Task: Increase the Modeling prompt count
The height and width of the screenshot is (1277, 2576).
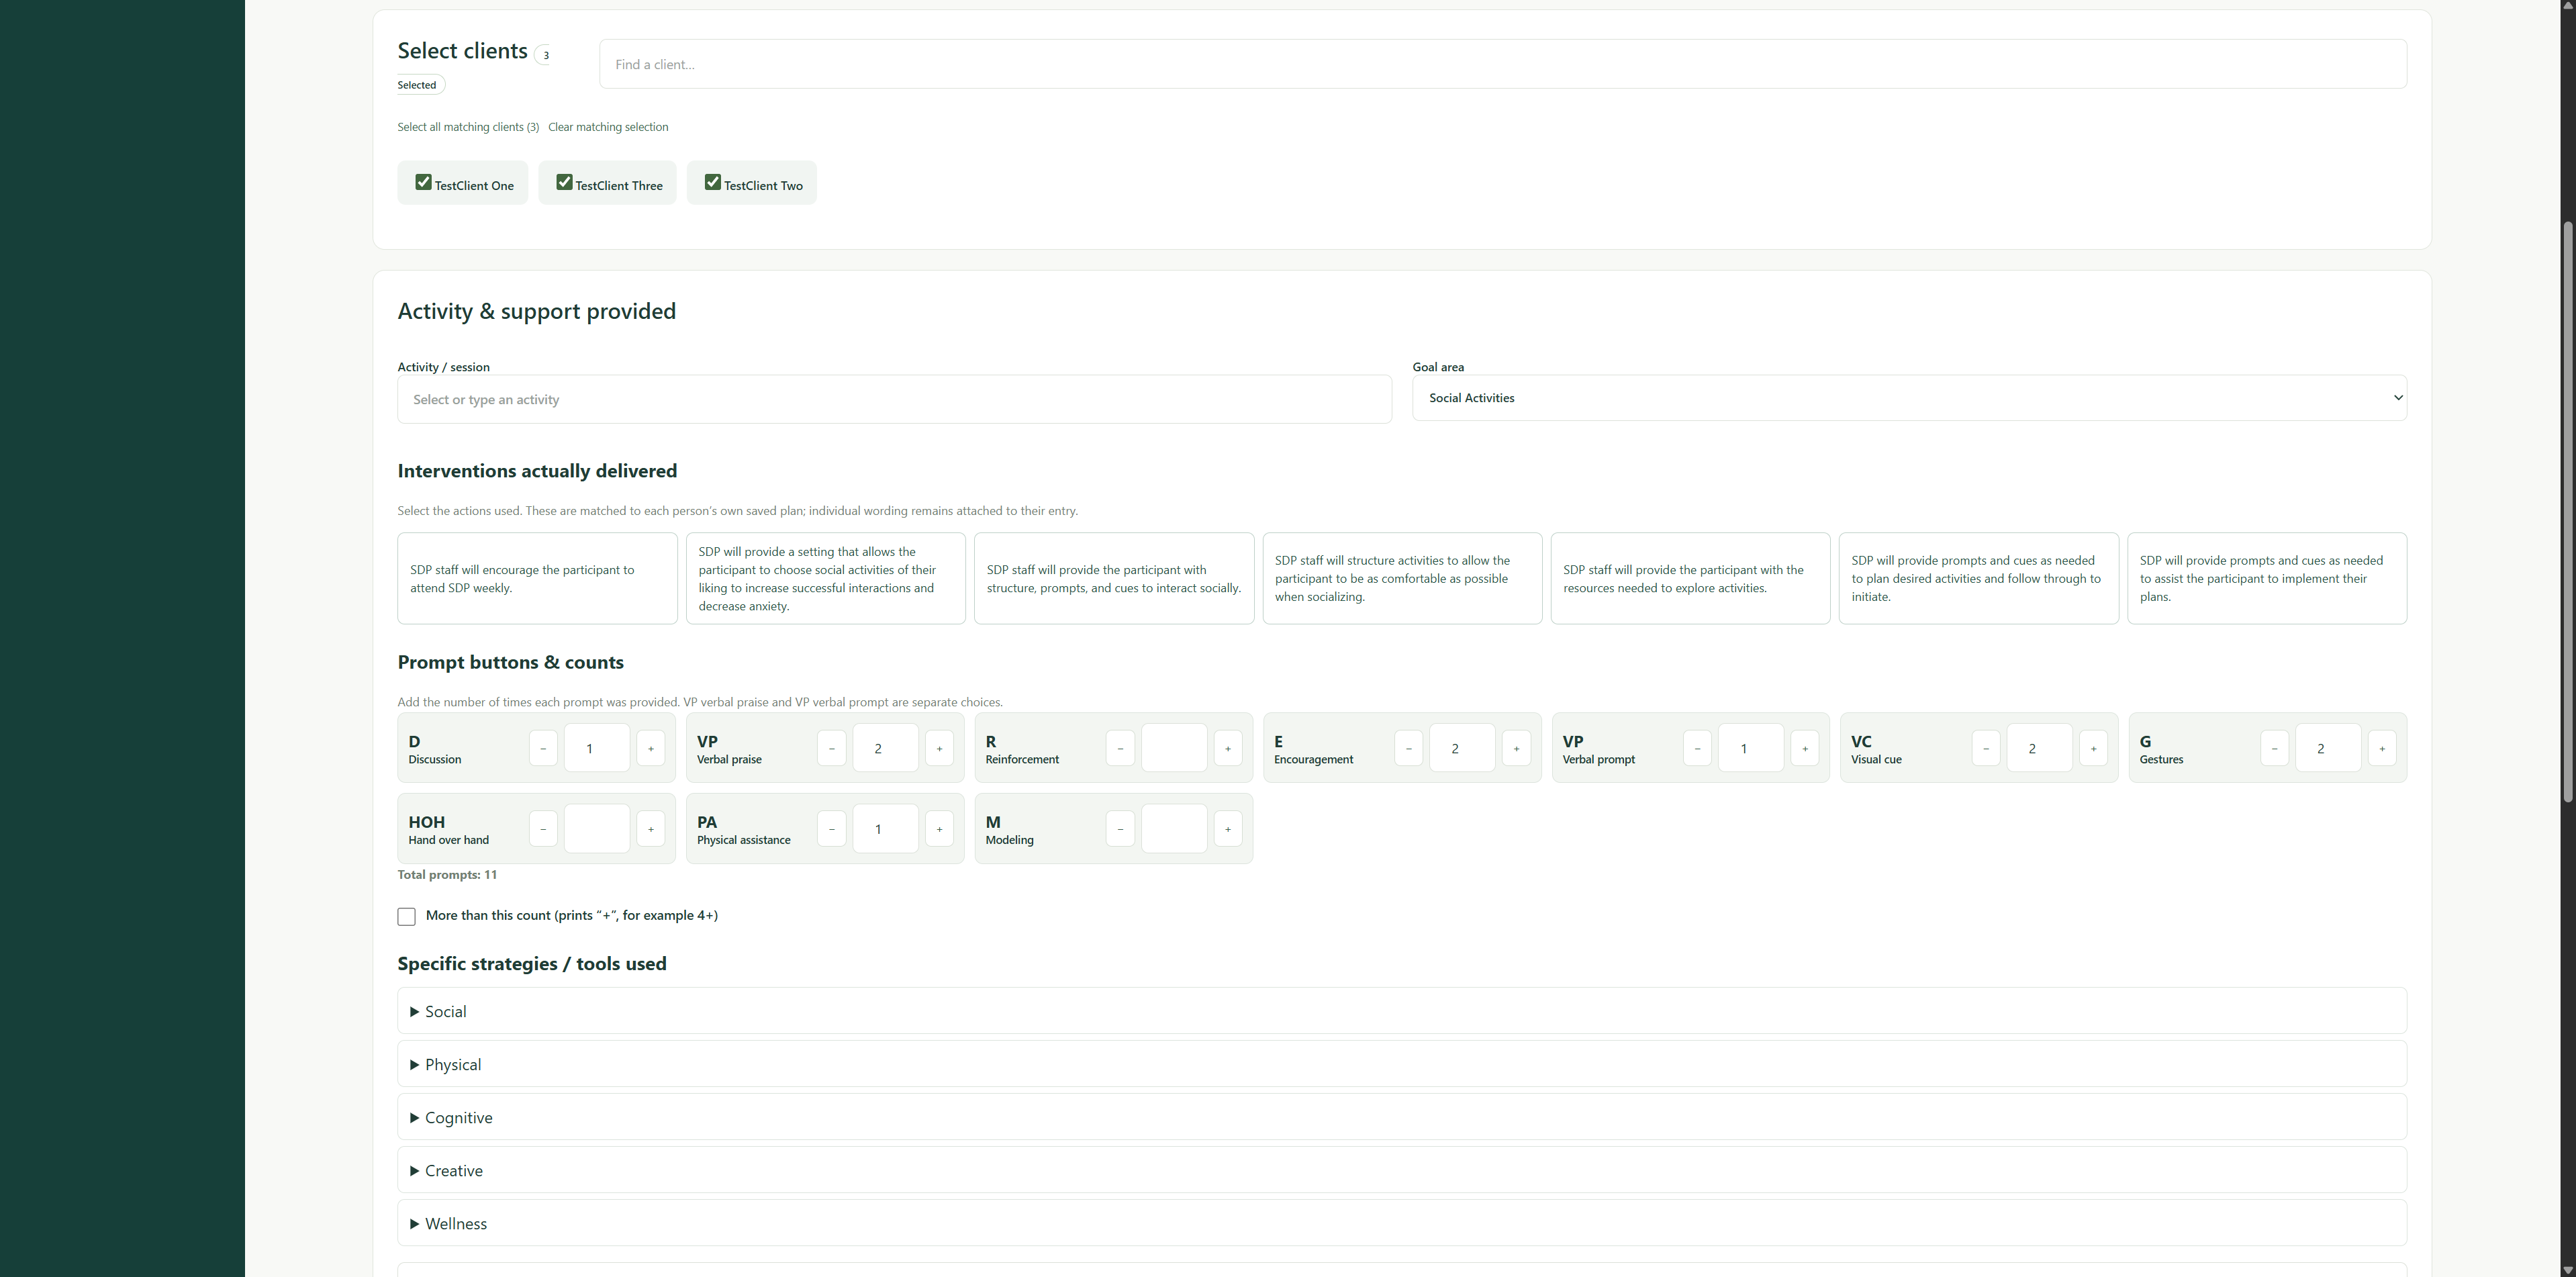Action: (1228, 829)
